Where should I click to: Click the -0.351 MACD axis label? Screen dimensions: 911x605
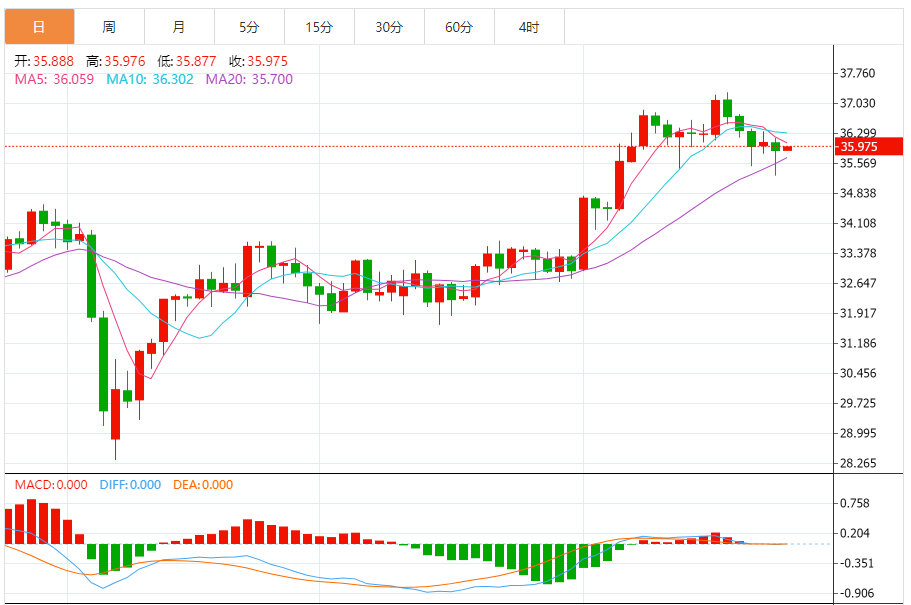(x=856, y=563)
